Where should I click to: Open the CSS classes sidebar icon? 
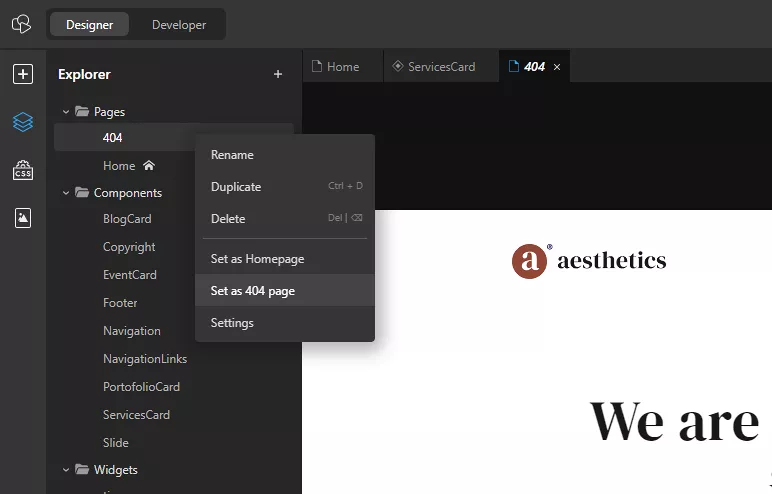pos(22,170)
